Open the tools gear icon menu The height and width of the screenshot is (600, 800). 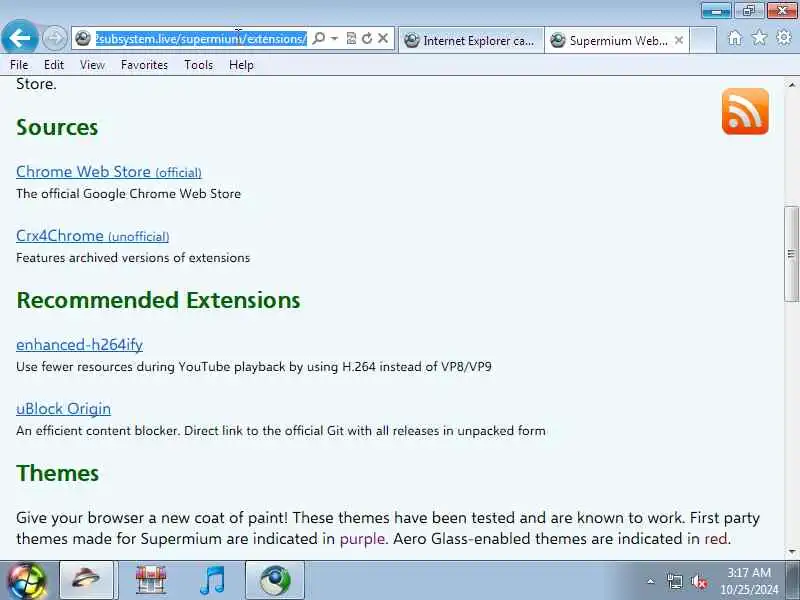point(784,38)
